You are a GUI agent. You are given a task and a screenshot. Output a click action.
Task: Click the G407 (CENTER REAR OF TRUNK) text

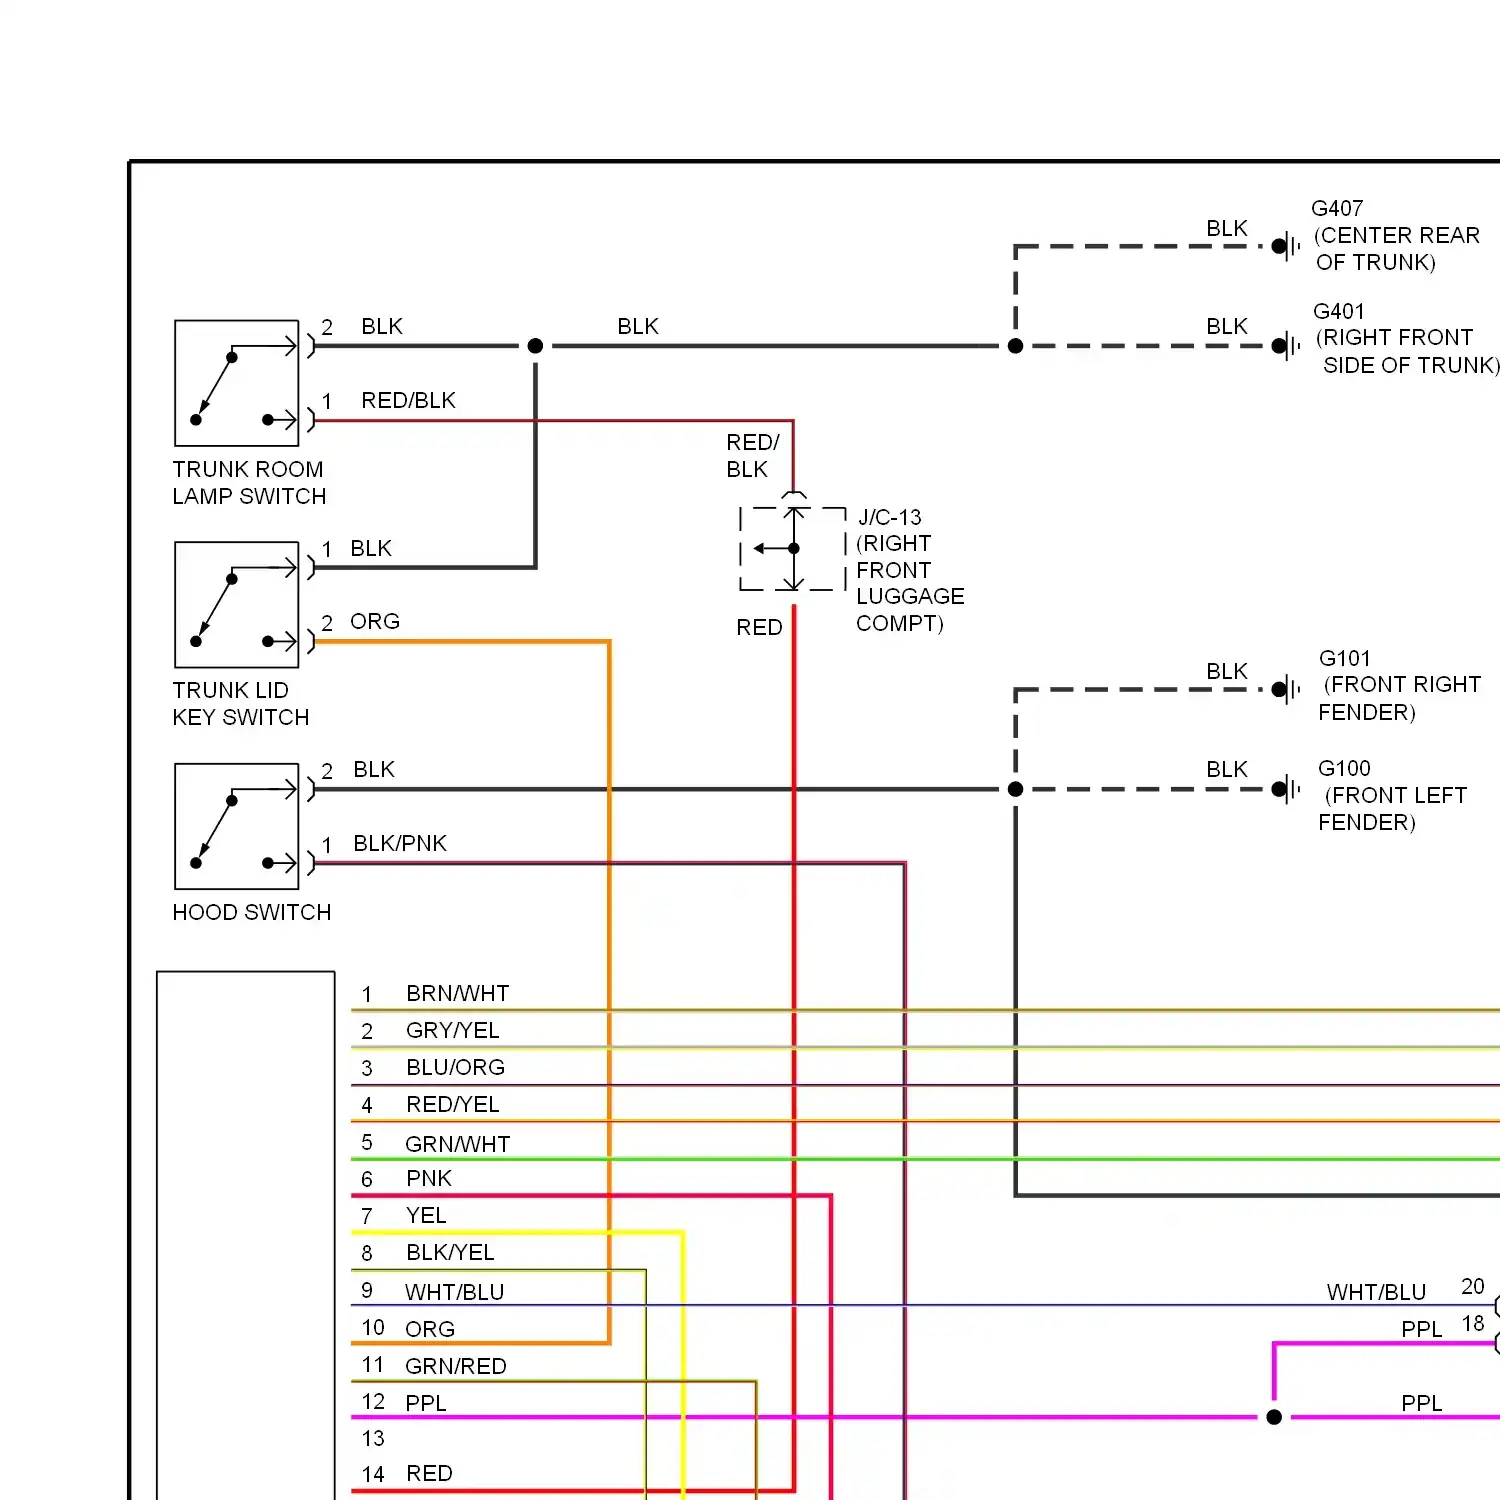[x=1397, y=235]
